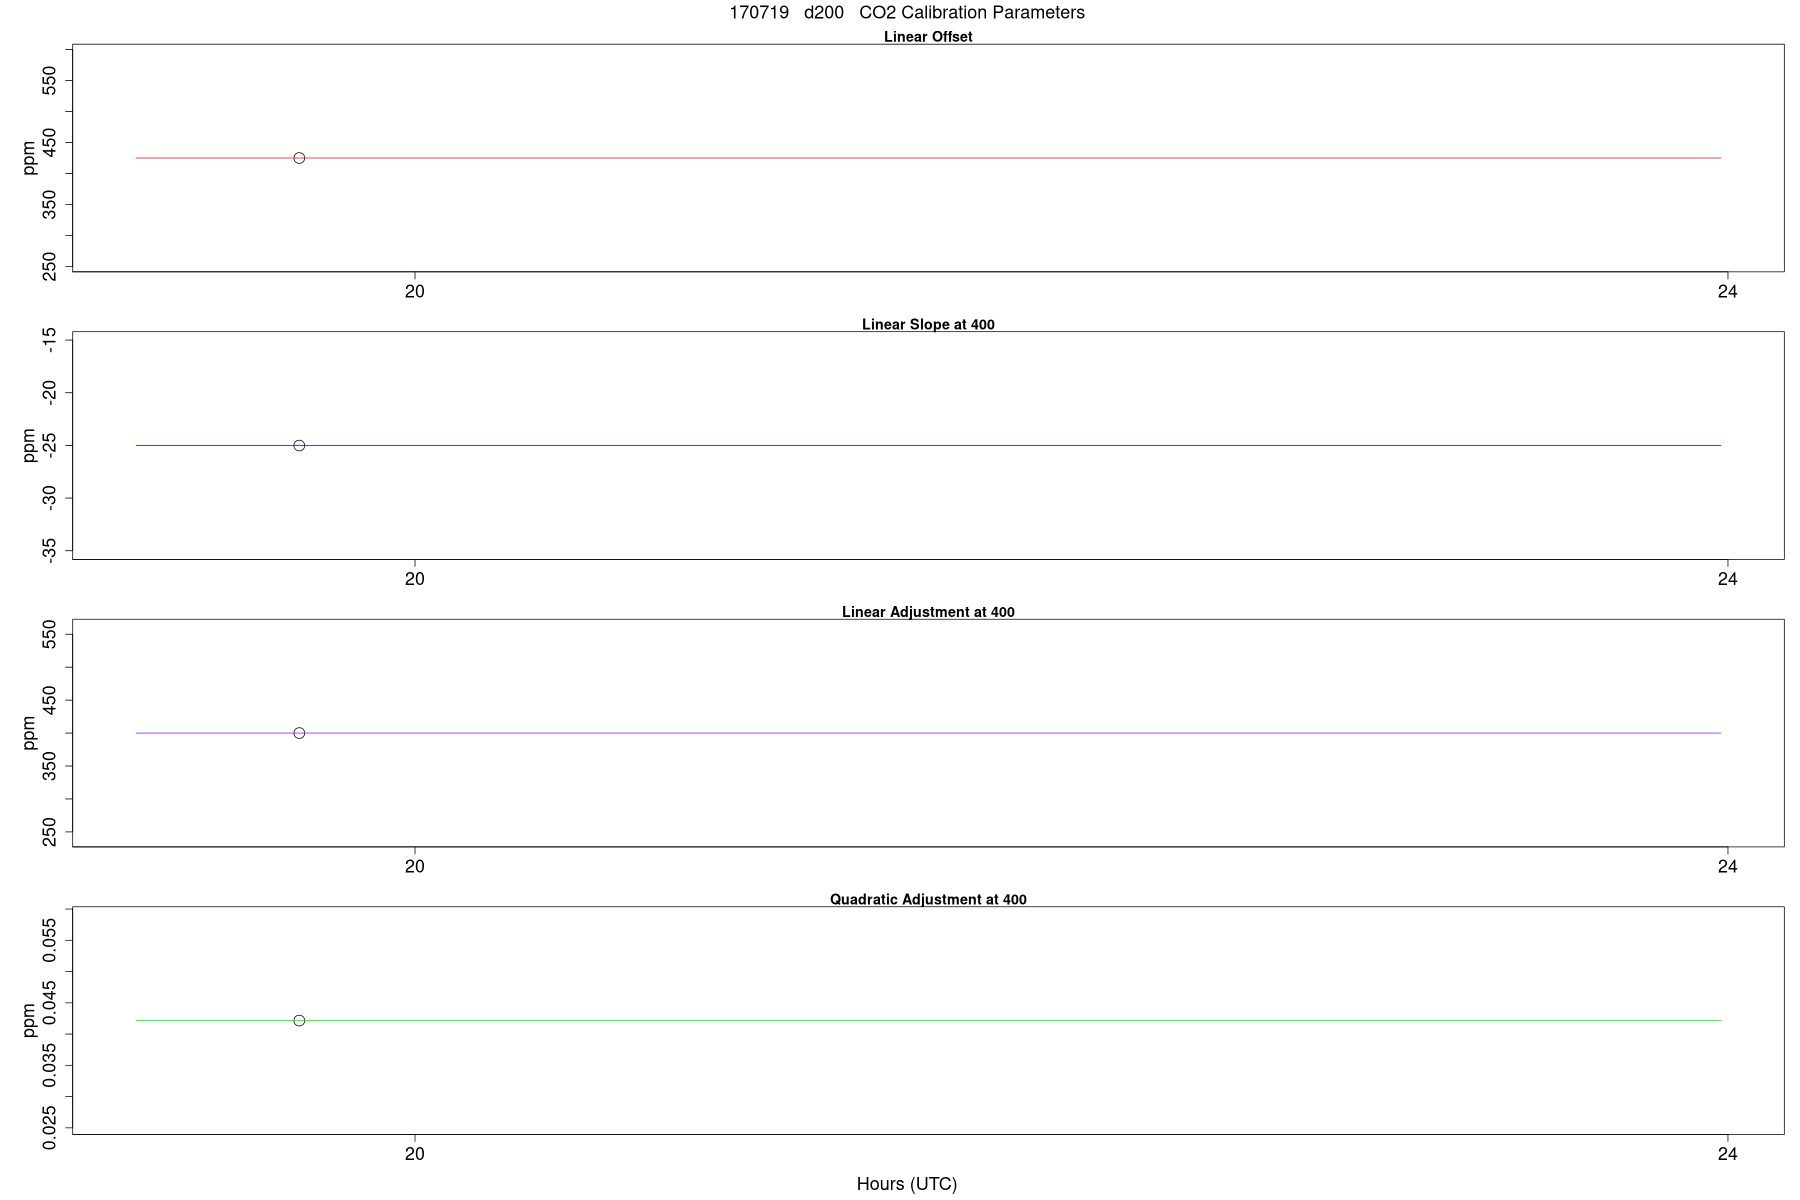This screenshot has height=1200, width=1800.
Task: Click the '250' y-axis label in the Linear Offset plot
Action: 49,267
